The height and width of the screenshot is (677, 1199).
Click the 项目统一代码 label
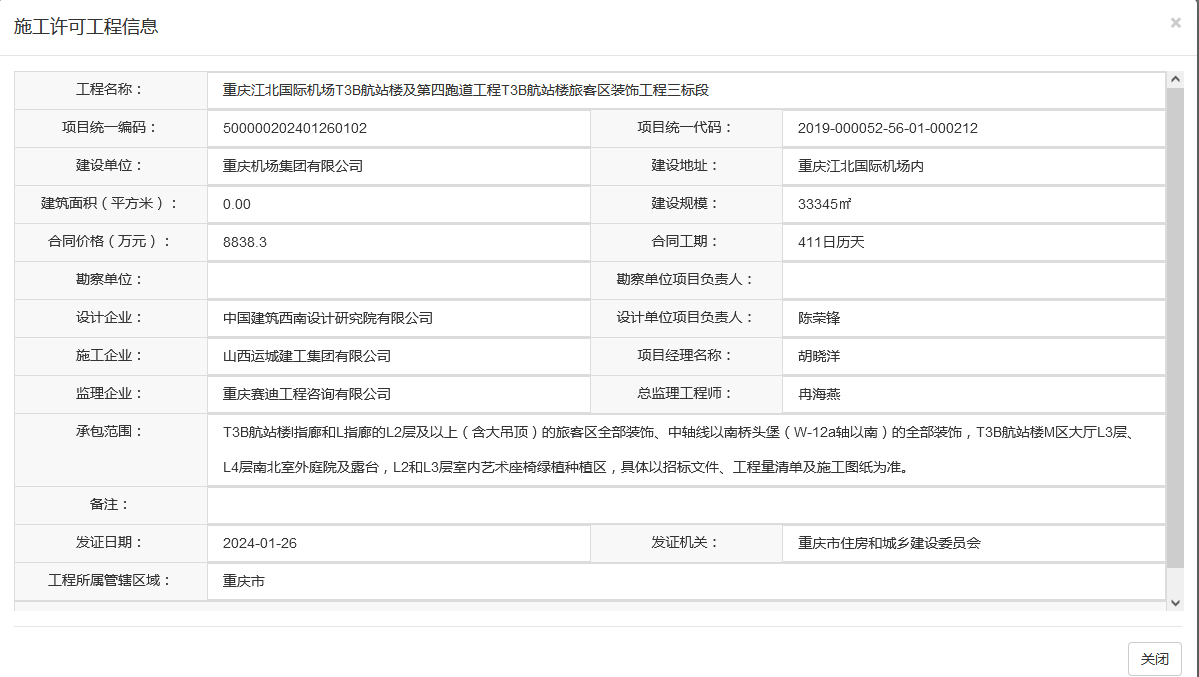[685, 128]
